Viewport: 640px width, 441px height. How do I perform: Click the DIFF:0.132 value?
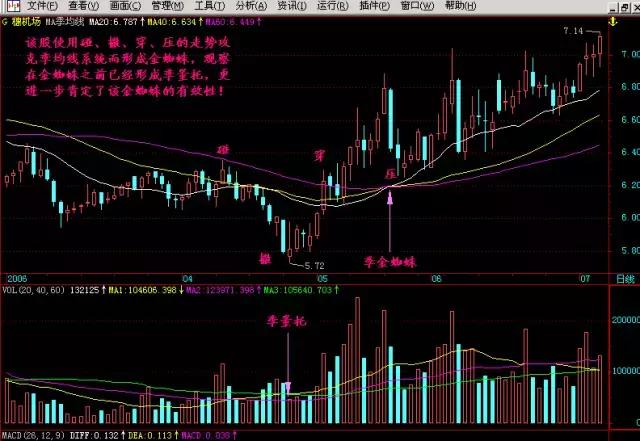coord(94,435)
